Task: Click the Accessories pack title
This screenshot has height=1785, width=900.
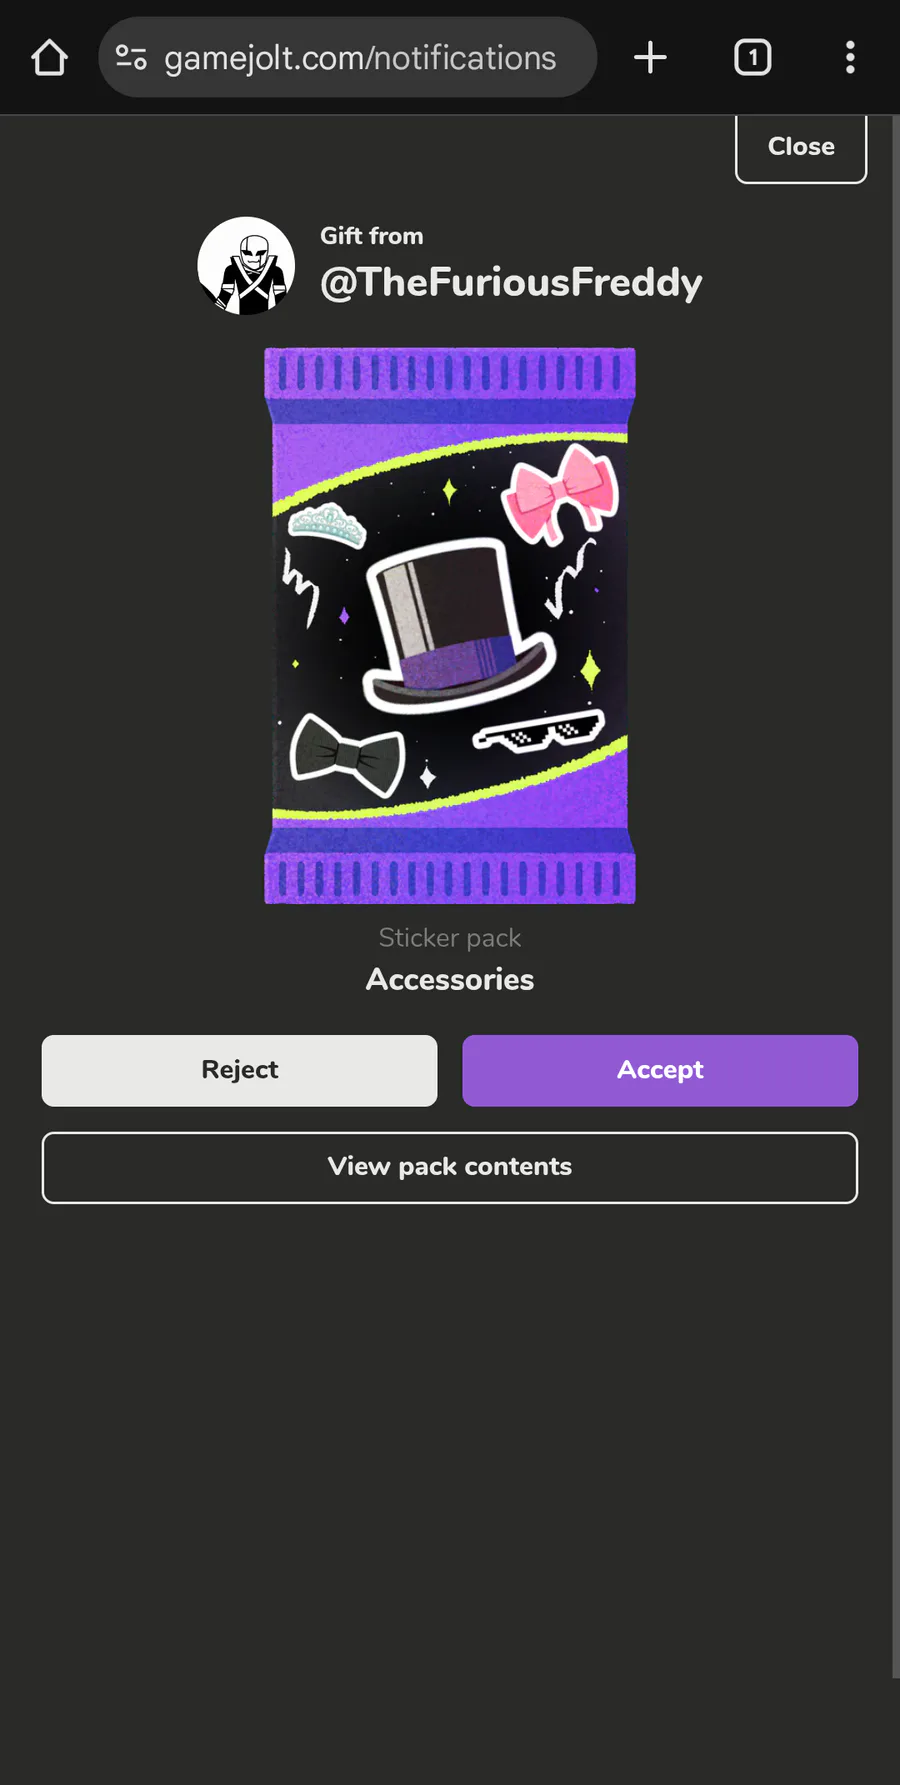Action: click(x=450, y=979)
